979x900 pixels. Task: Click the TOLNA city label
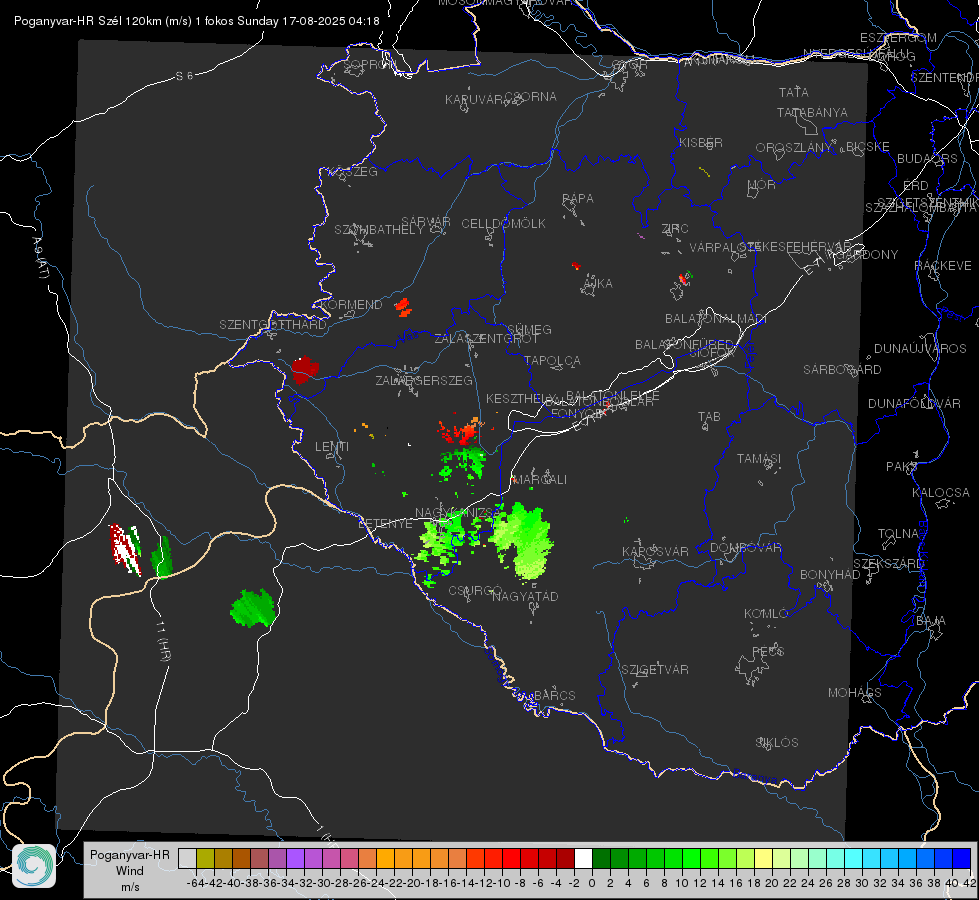(x=898, y=533)
